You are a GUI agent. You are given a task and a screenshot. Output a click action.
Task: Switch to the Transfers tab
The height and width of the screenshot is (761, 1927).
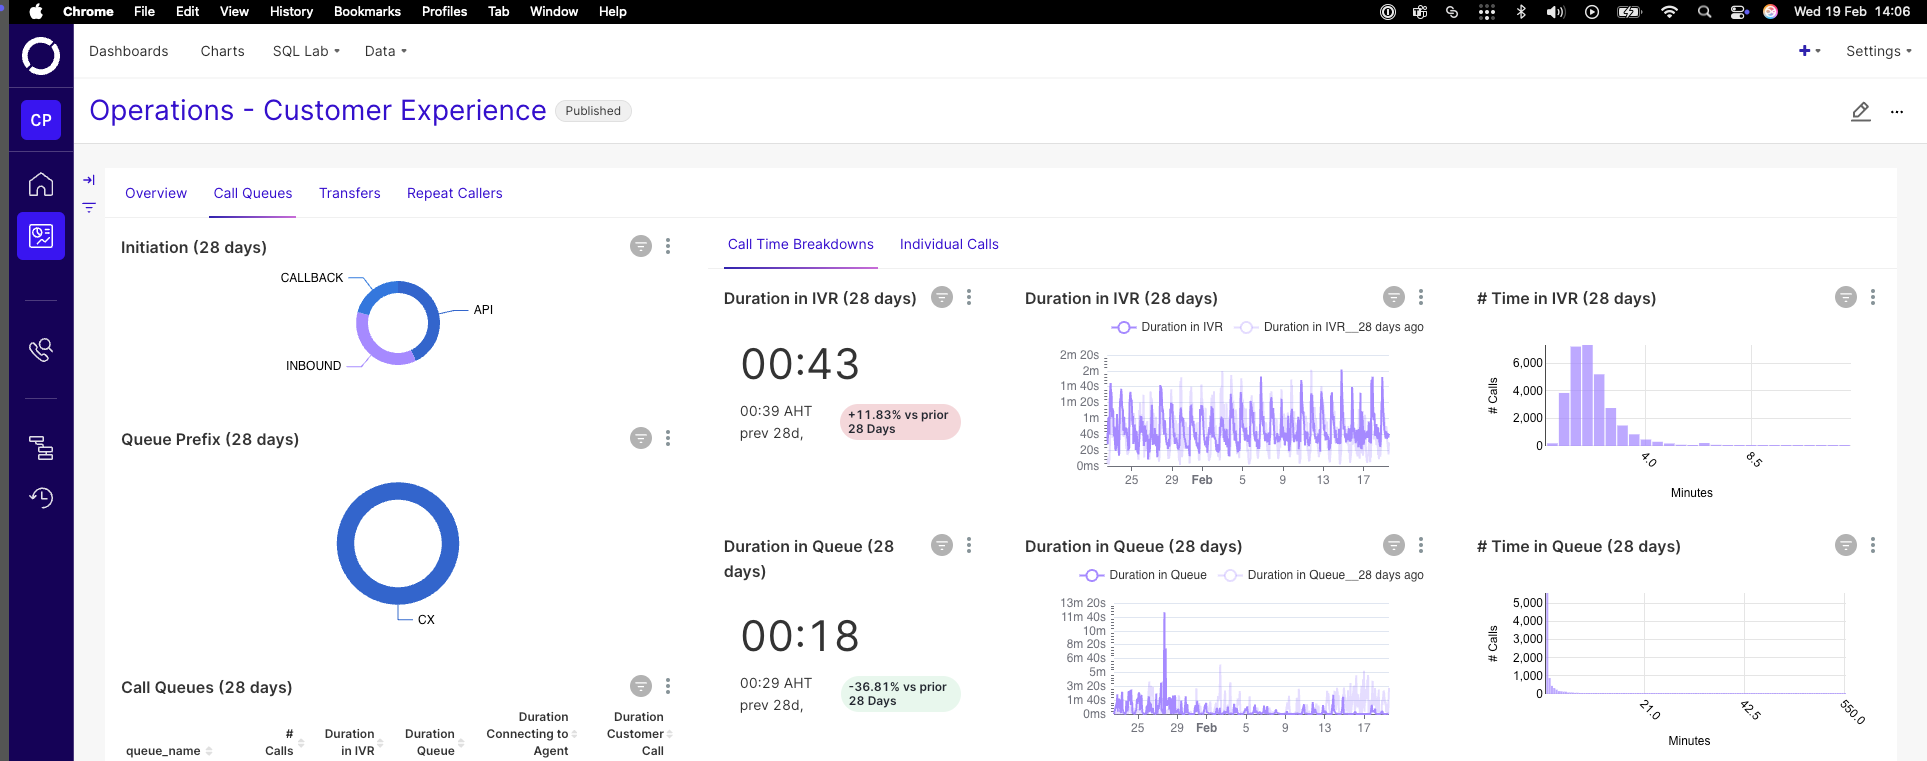tap(350, 193)
